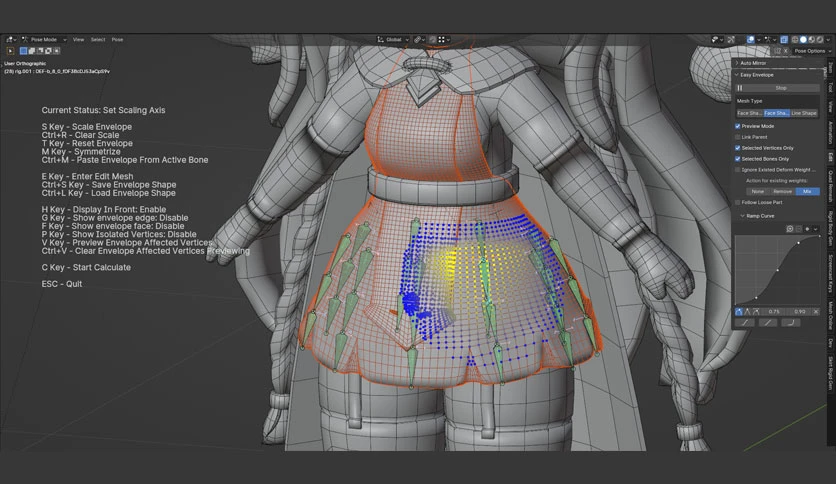Click the Stop button
836x484 pixels.
(781, 87)
